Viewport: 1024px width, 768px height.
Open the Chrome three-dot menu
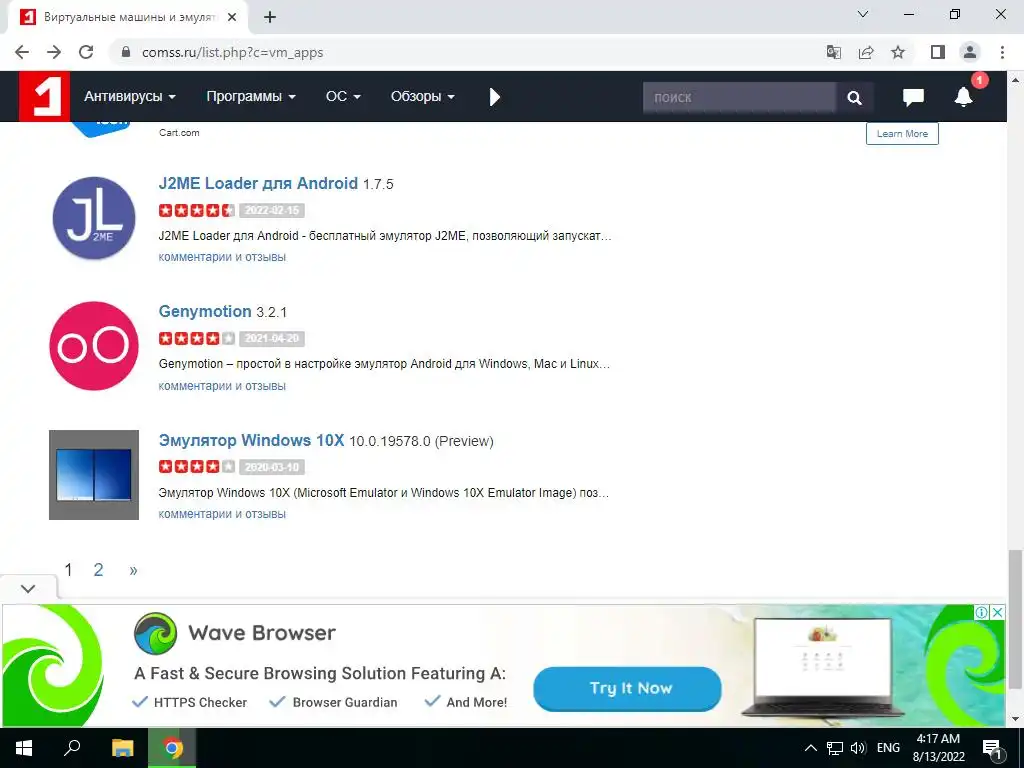(1002, 52)
